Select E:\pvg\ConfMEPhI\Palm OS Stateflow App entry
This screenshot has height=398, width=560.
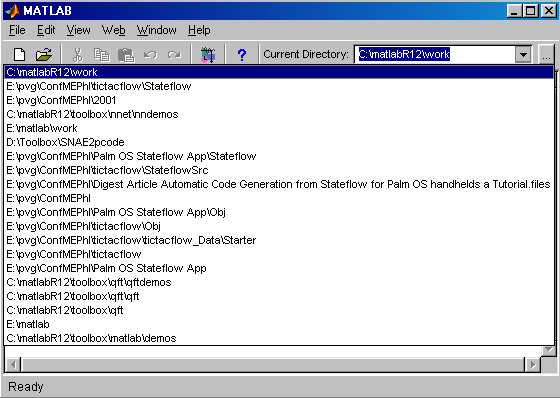(x=279, y=268)
